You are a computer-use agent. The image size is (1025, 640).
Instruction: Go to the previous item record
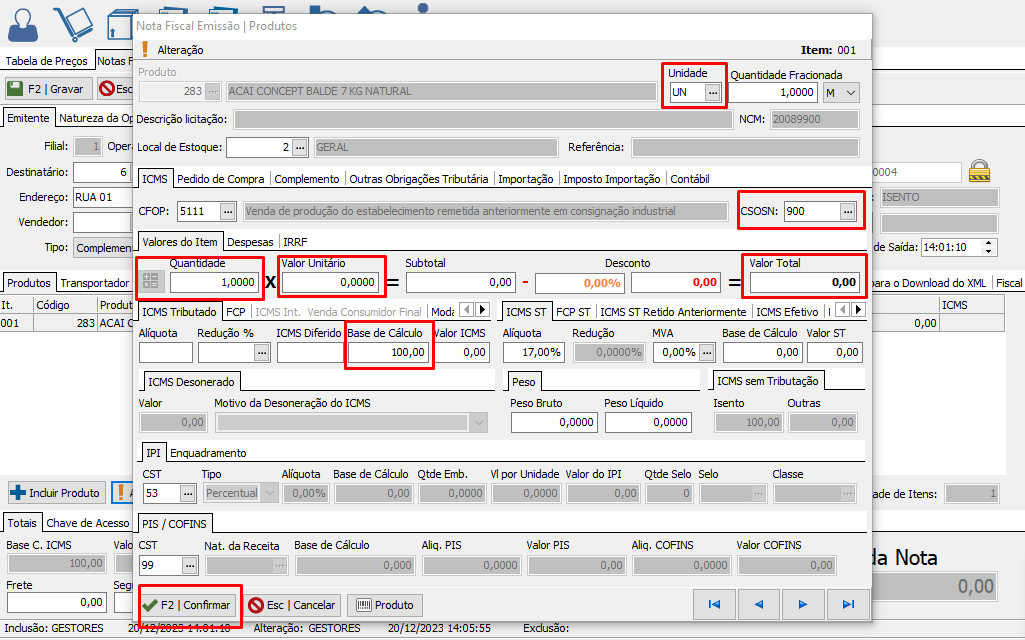[x=759, y=604]
